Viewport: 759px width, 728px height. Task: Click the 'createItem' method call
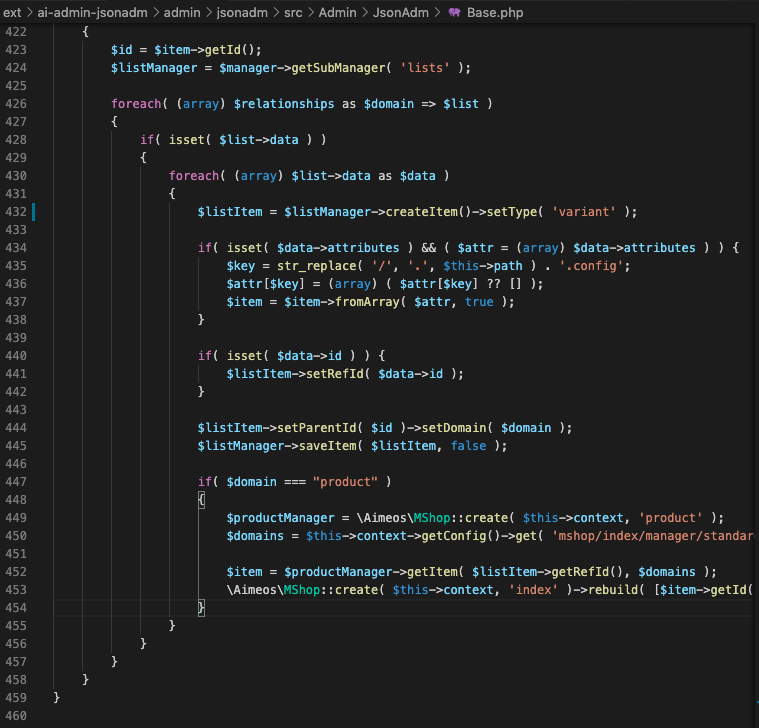coord(422,212)
